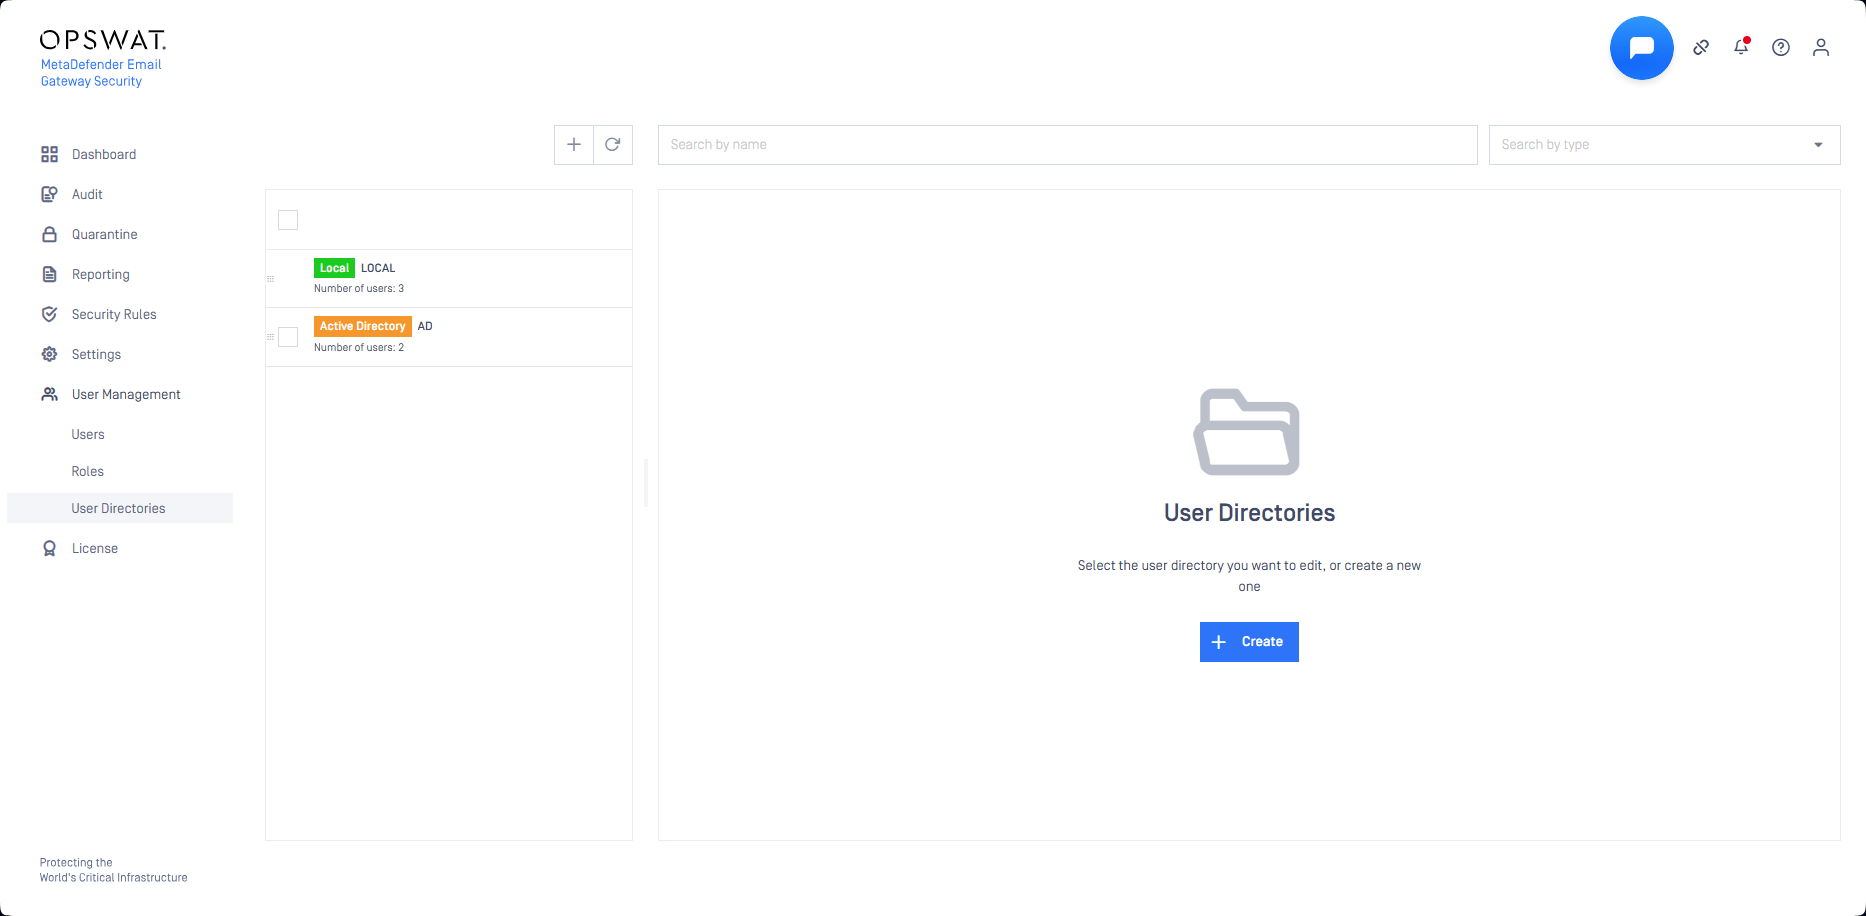
Task: Select the Roles submenu item
Action: 88,472
